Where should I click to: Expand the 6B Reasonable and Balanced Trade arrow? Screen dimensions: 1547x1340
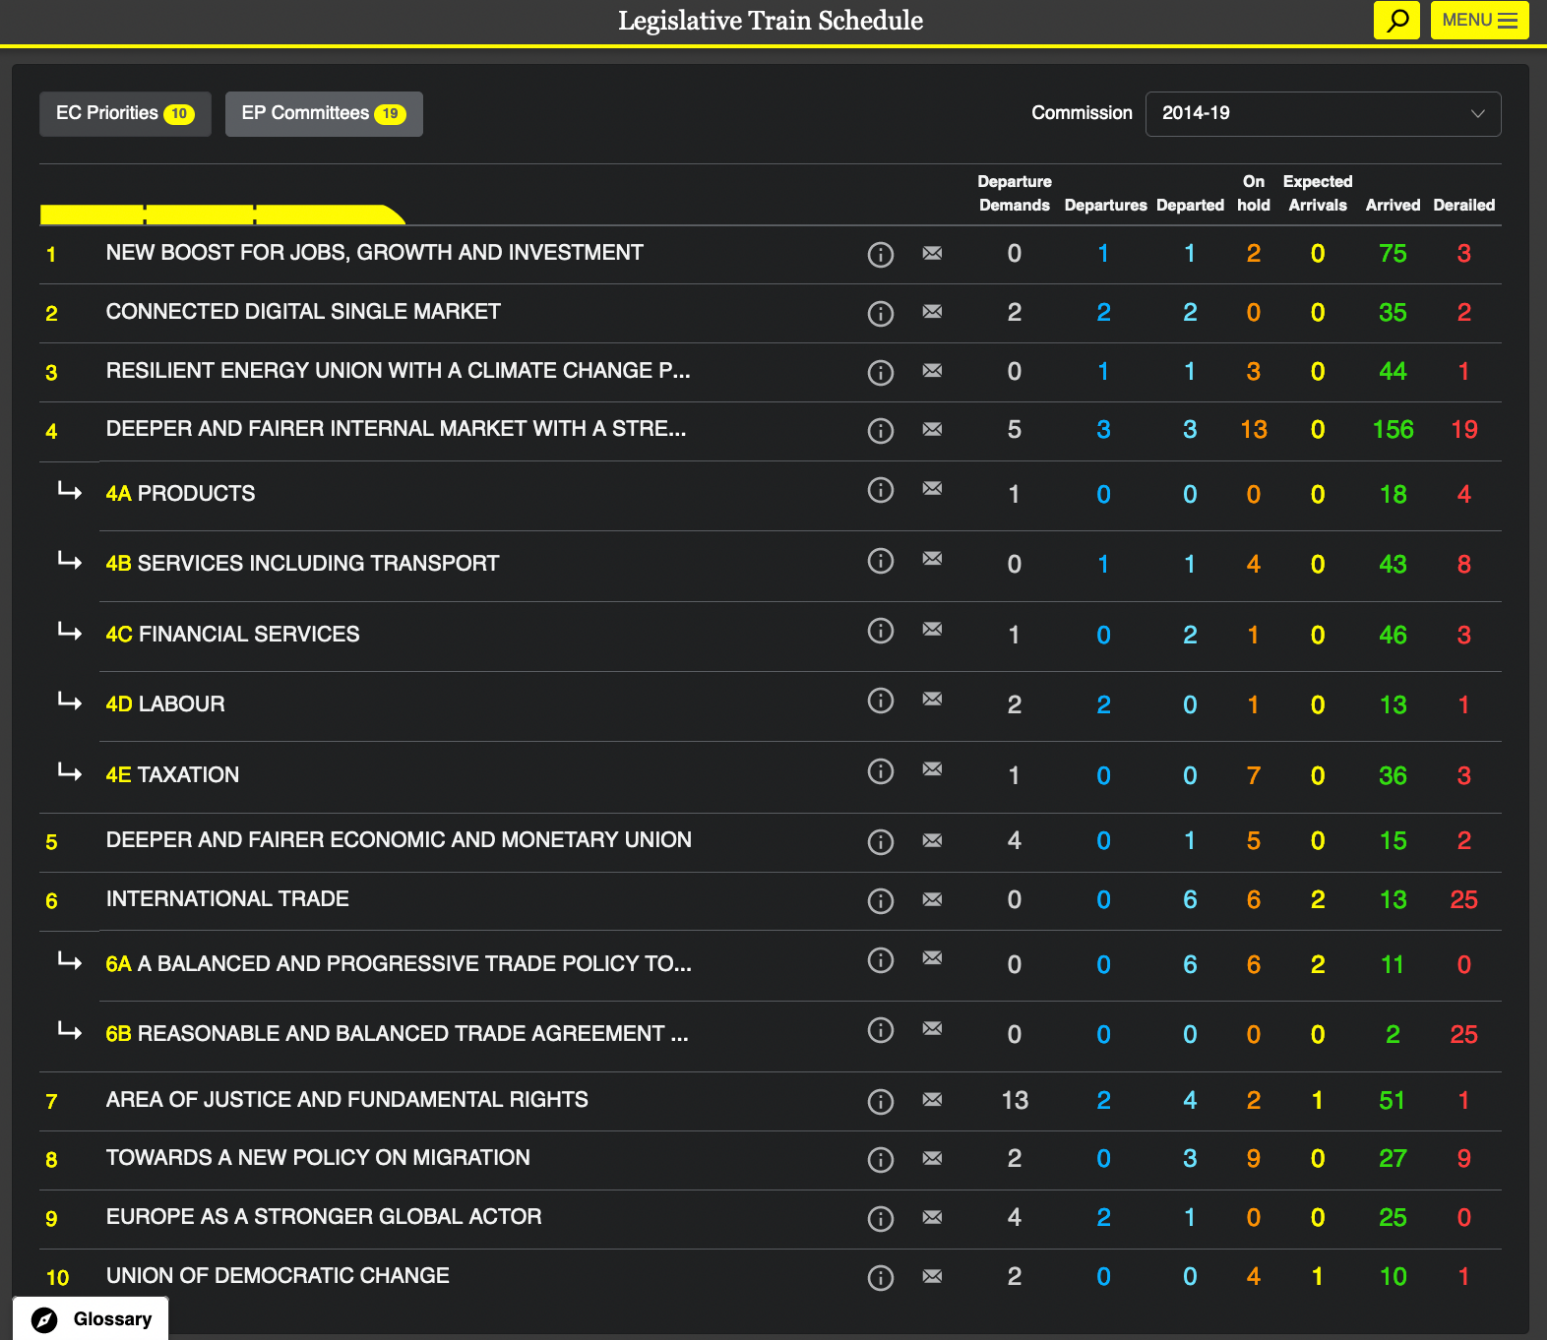(x=69, y=1031)
